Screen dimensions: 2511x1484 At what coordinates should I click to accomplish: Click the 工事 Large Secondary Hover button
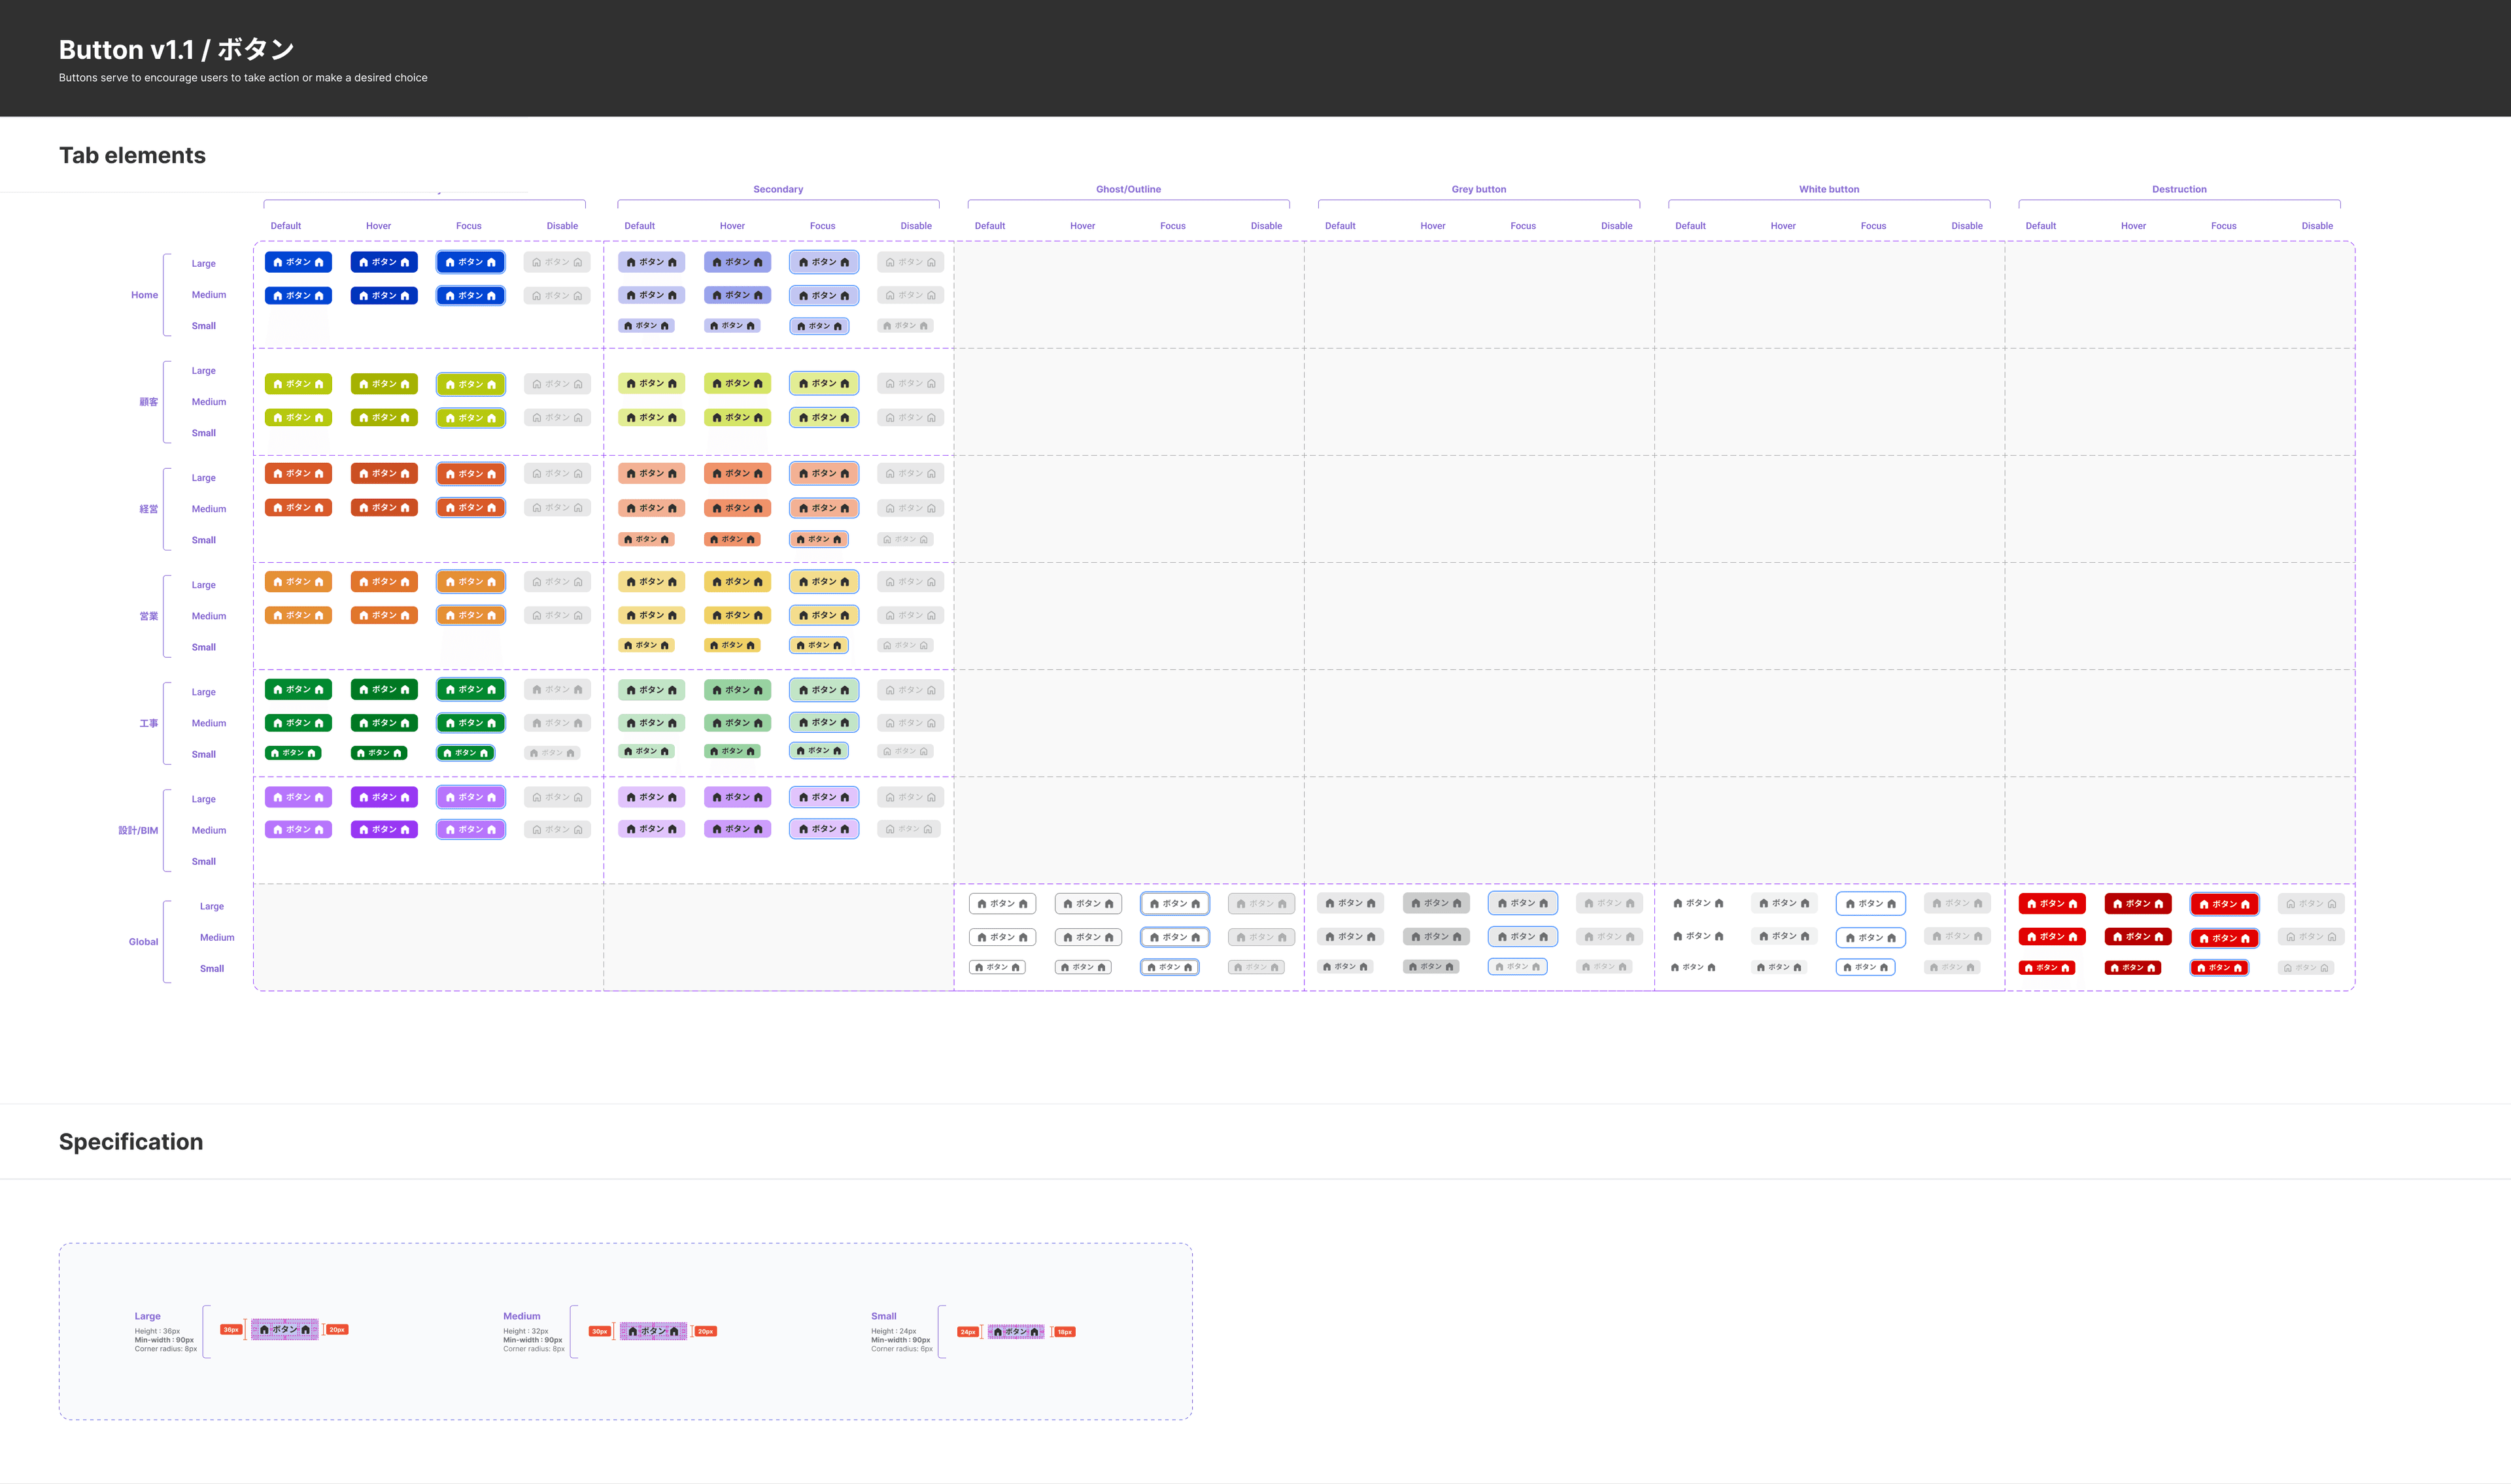[737, 690]
